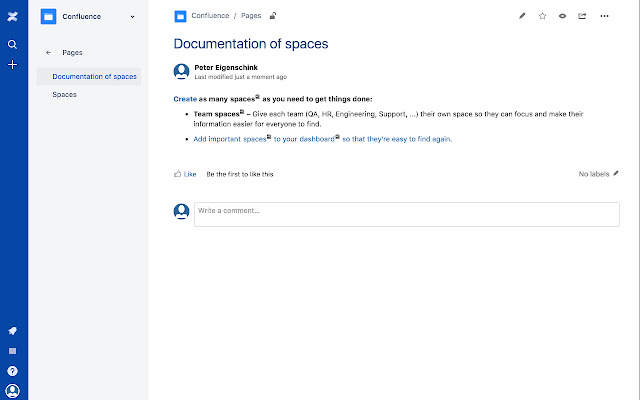This screenshot has width=640, height=400.
Task: Follow the Create link in the body
Action: [x=185, y=99]
